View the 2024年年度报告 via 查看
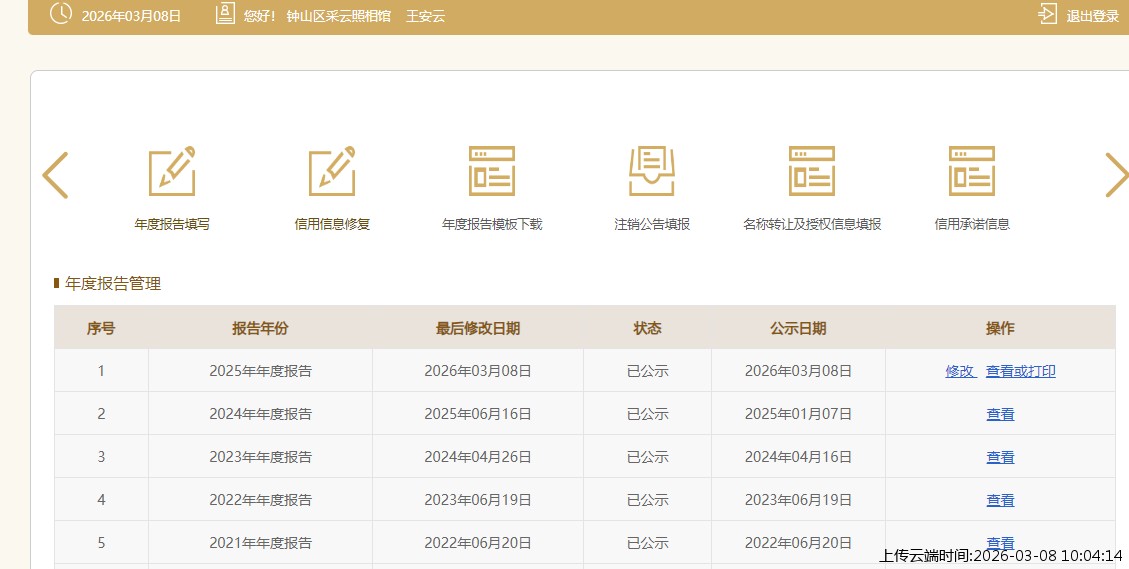The image size is (1129, 569). coord(1000,414)
